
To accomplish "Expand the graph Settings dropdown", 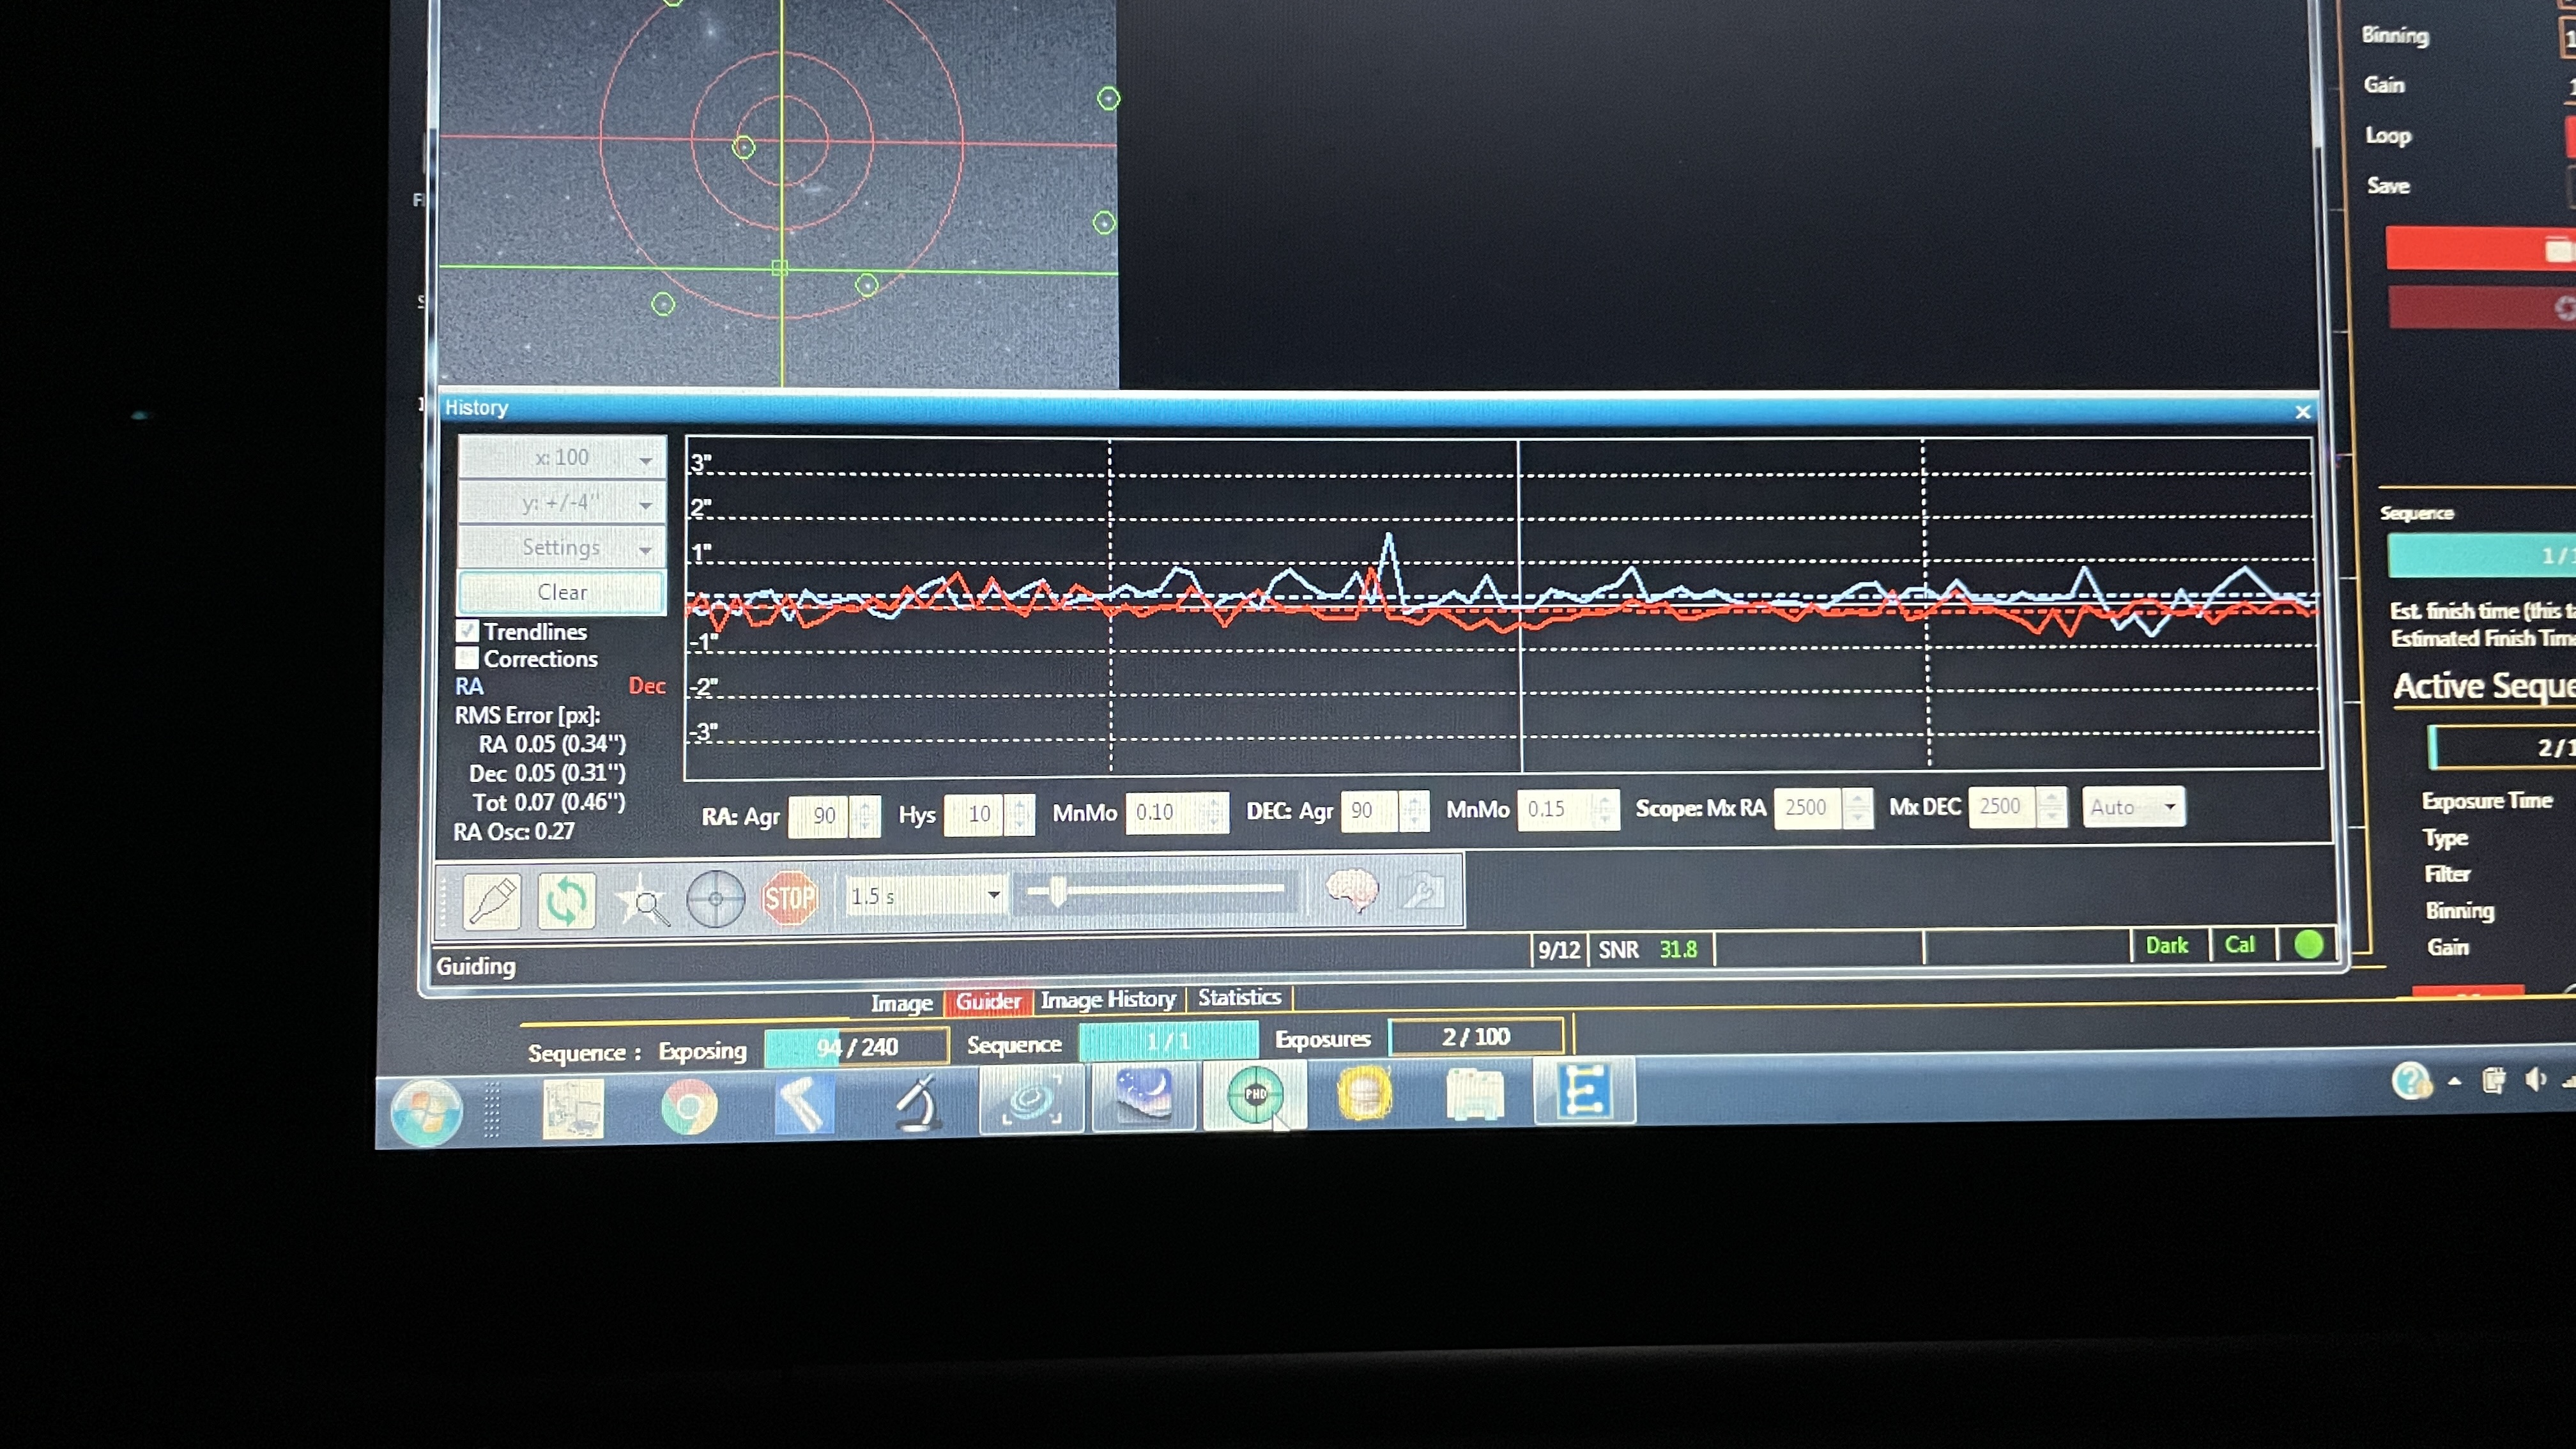I will click(x=562, y=547).
